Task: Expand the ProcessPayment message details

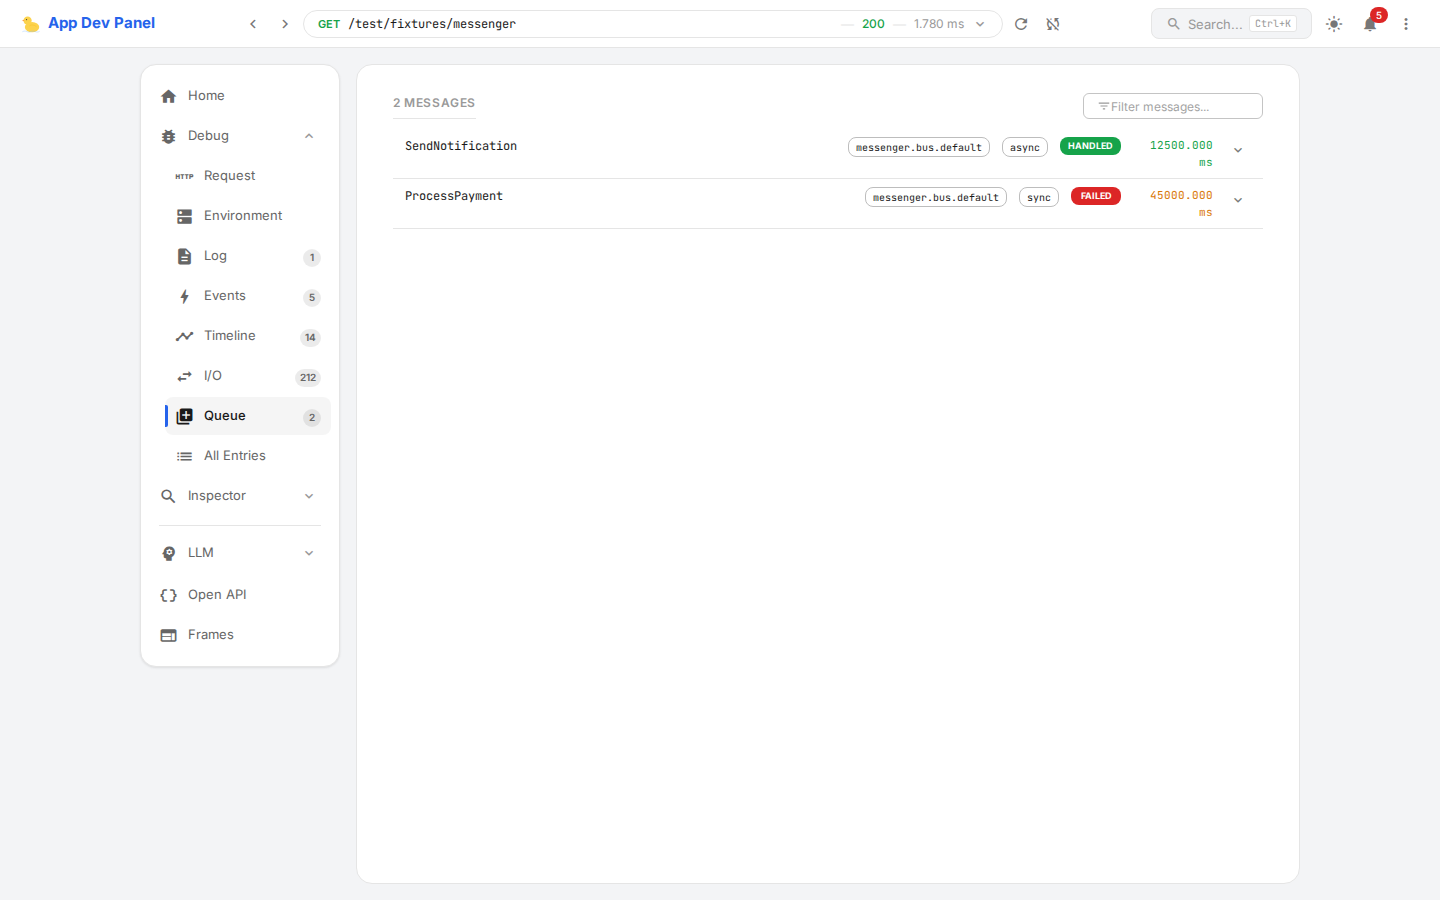Action: click(x=1238, y=200)
